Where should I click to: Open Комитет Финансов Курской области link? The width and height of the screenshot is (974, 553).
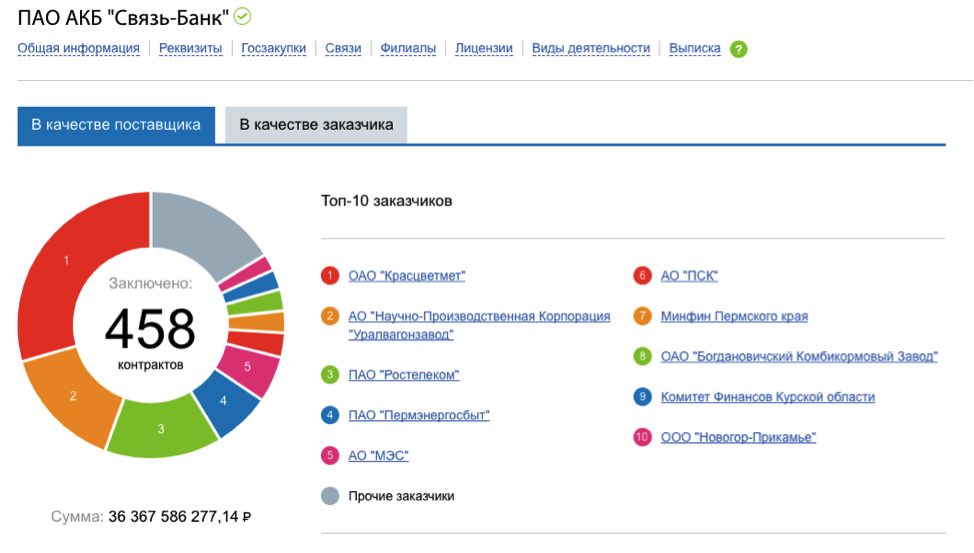tap(768, 397)
